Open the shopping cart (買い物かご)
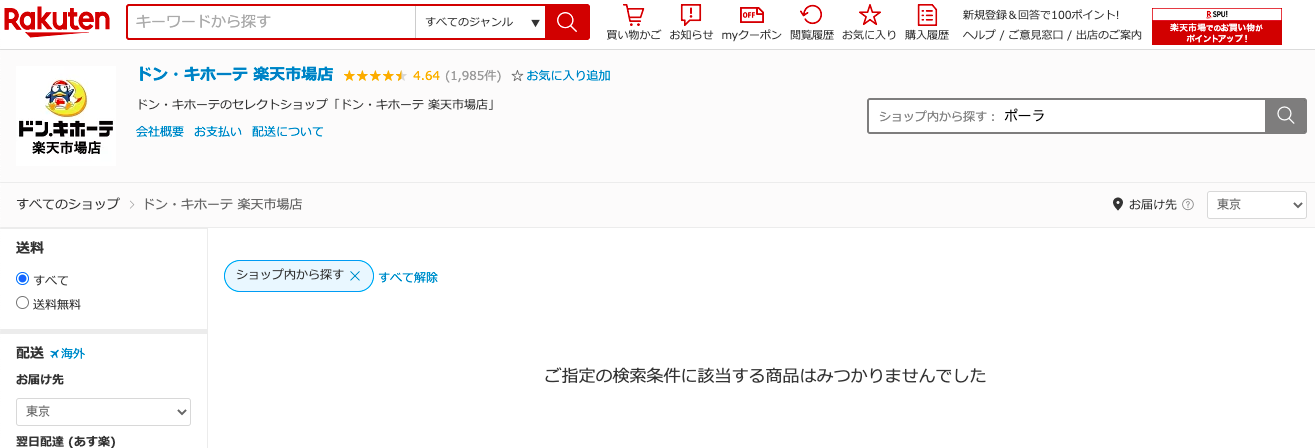Screen dimensions: 1315x448 [633, 22]
